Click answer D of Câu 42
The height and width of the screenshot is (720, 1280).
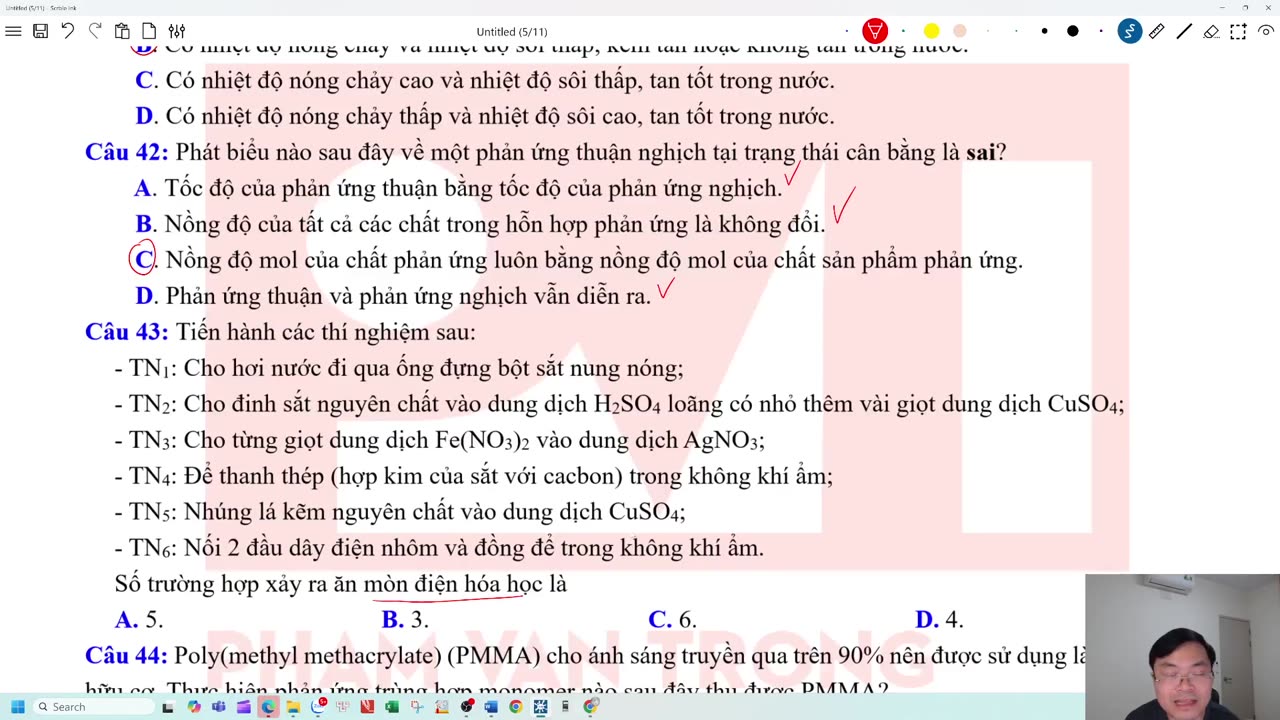click(393, 296)
